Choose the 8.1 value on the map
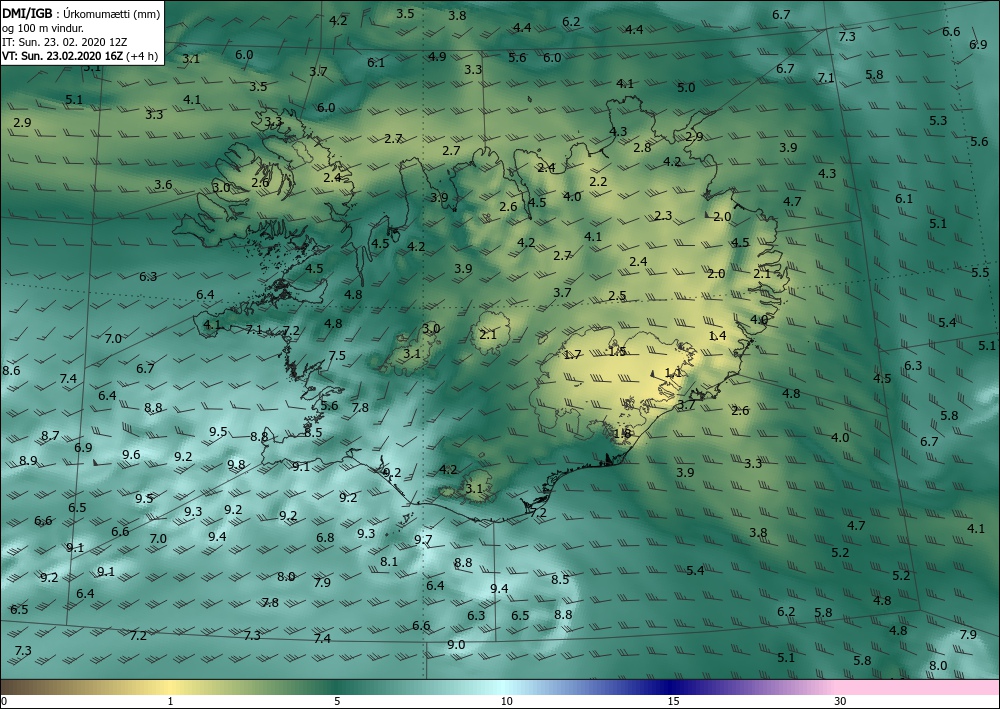The image size is (1000, 709). click(x=389, y=562)
